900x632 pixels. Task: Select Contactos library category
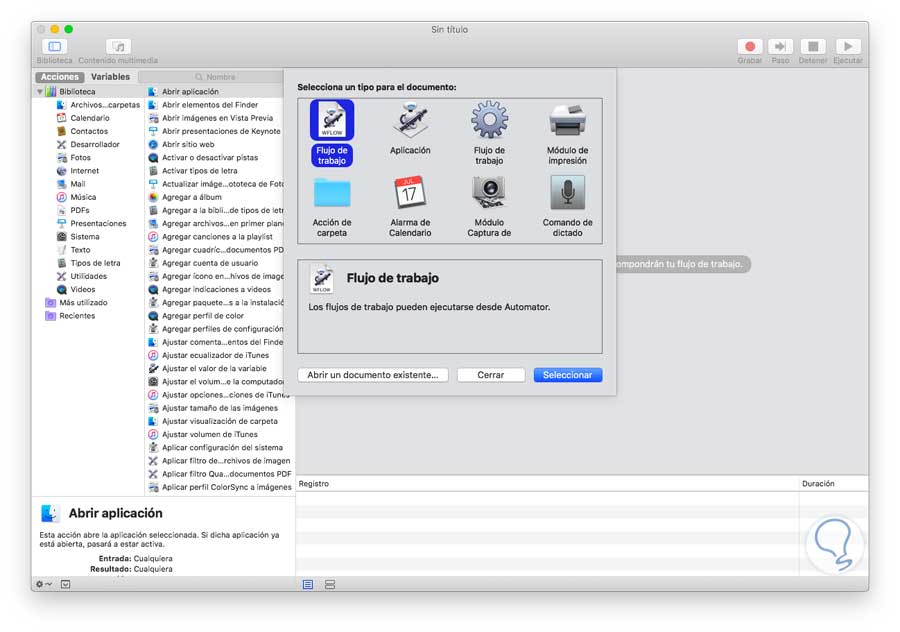(x=82, y=131)
